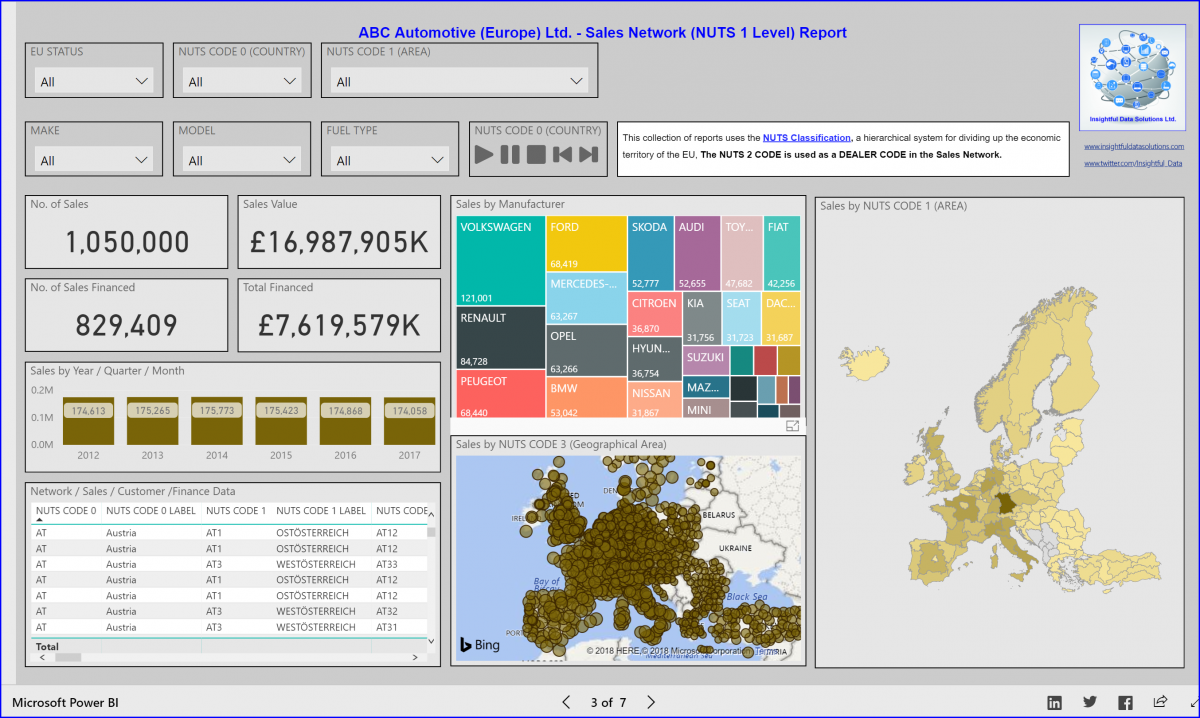The height and width of the screenshot is (718, 1200).
Task: Select the 2015 bar in Sales by Year
Action: coord(281,412)
